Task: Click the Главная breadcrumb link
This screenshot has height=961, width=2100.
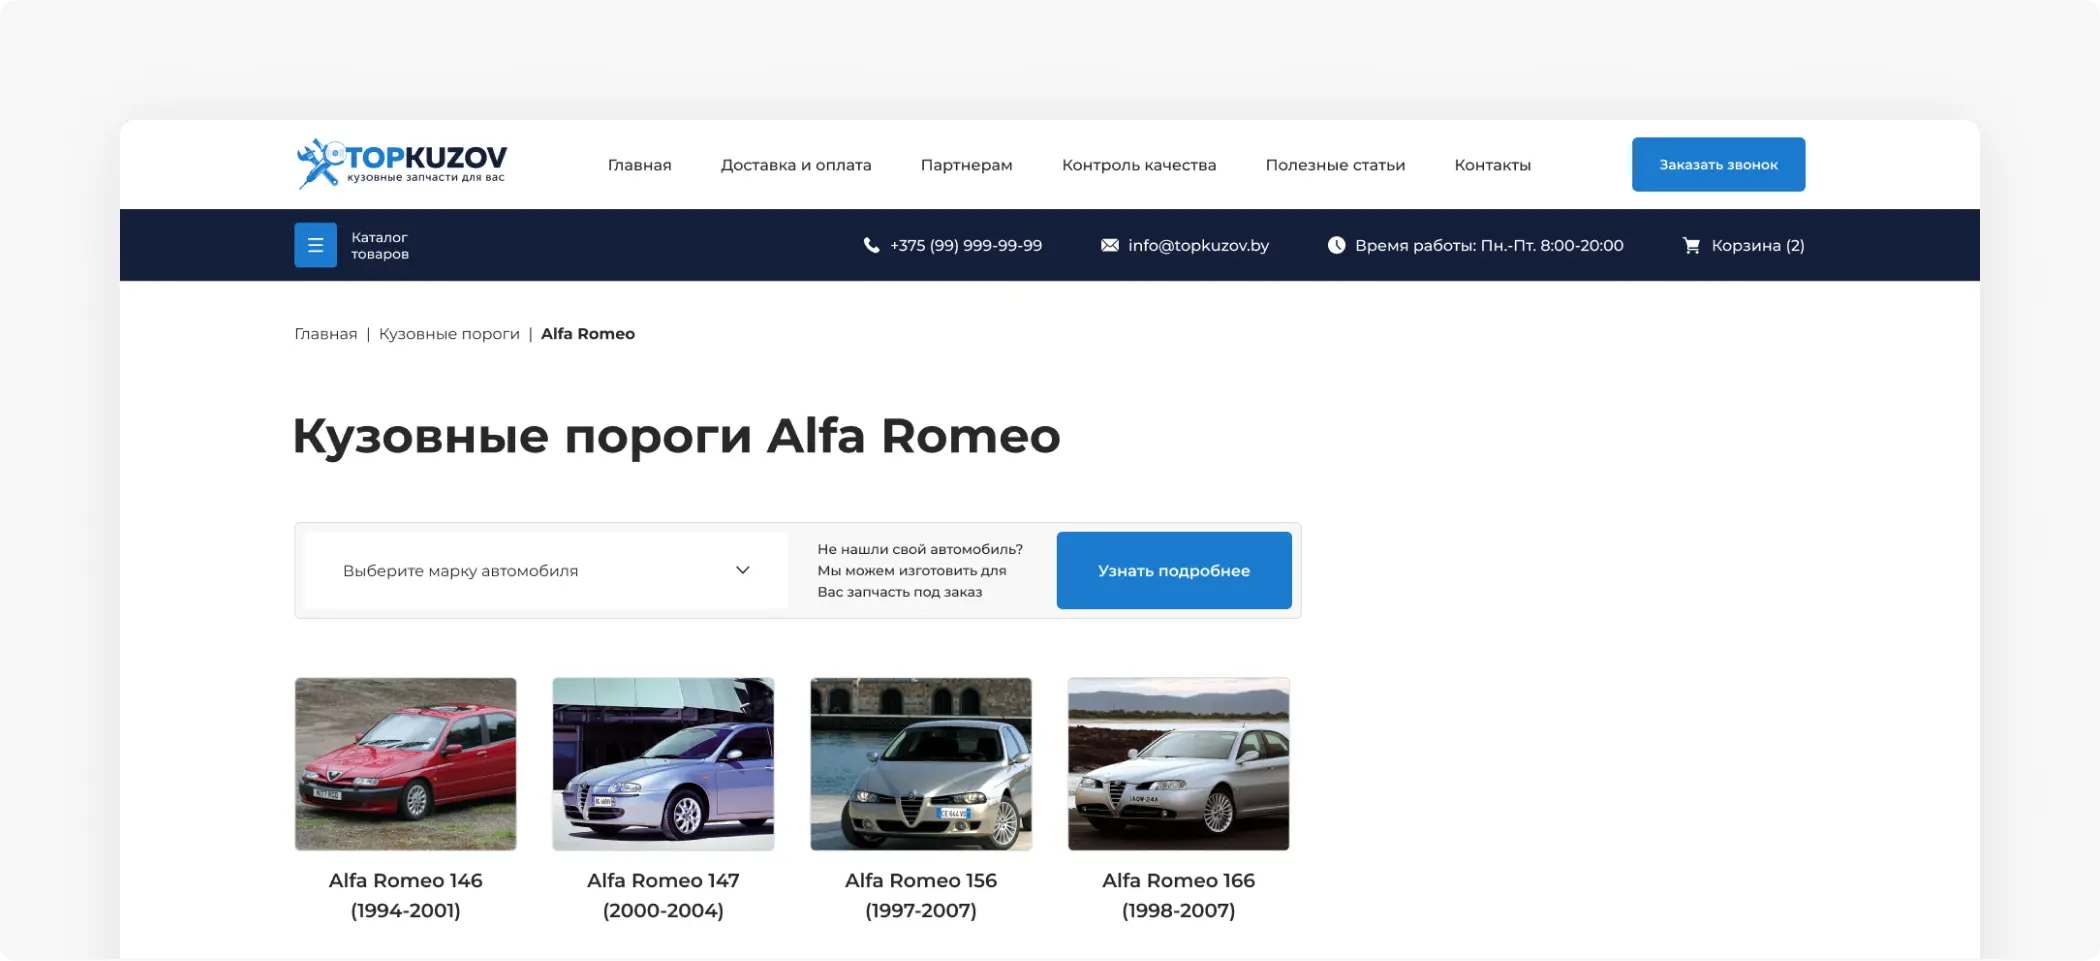Action: 325,334
